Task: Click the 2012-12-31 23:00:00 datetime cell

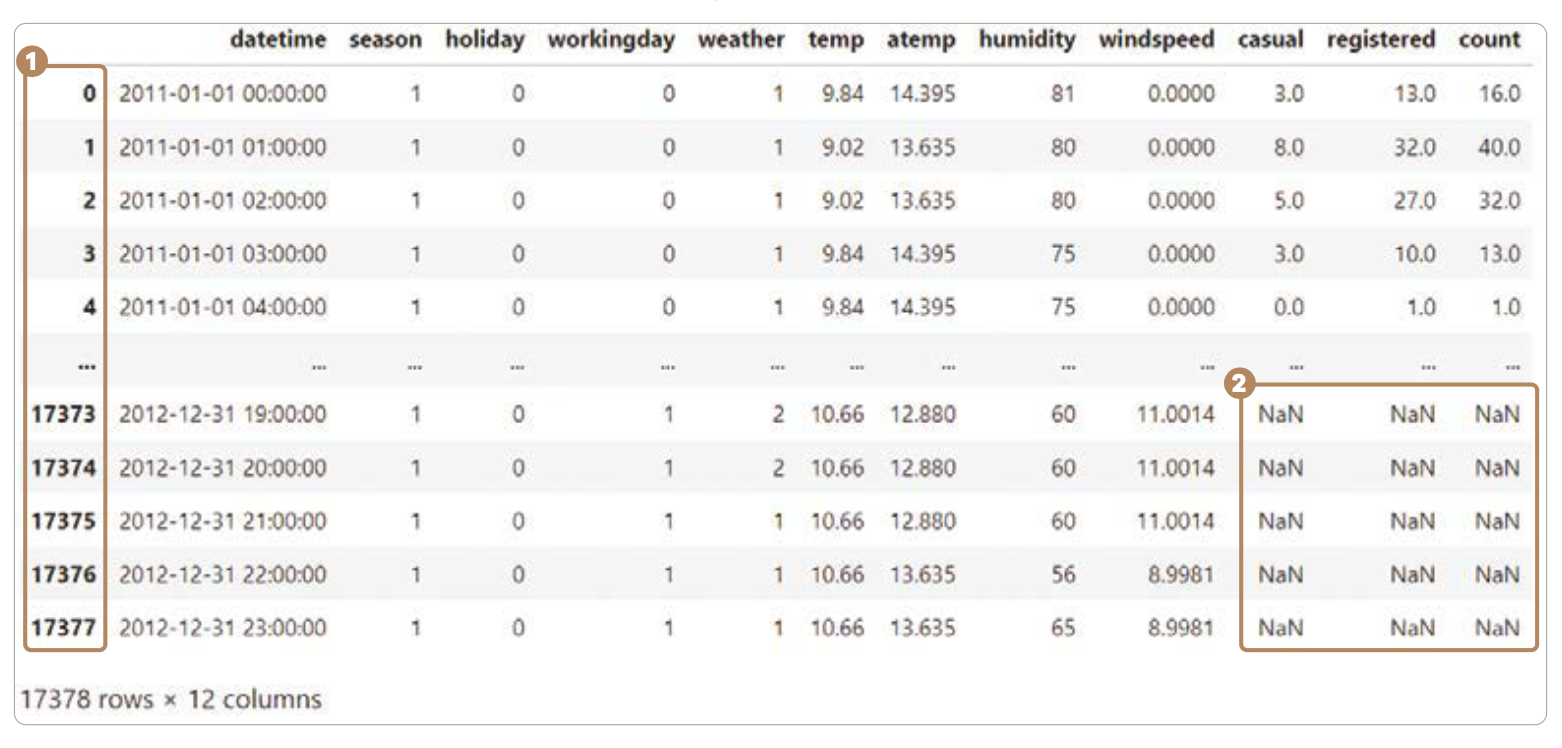Action: (222, 629)
